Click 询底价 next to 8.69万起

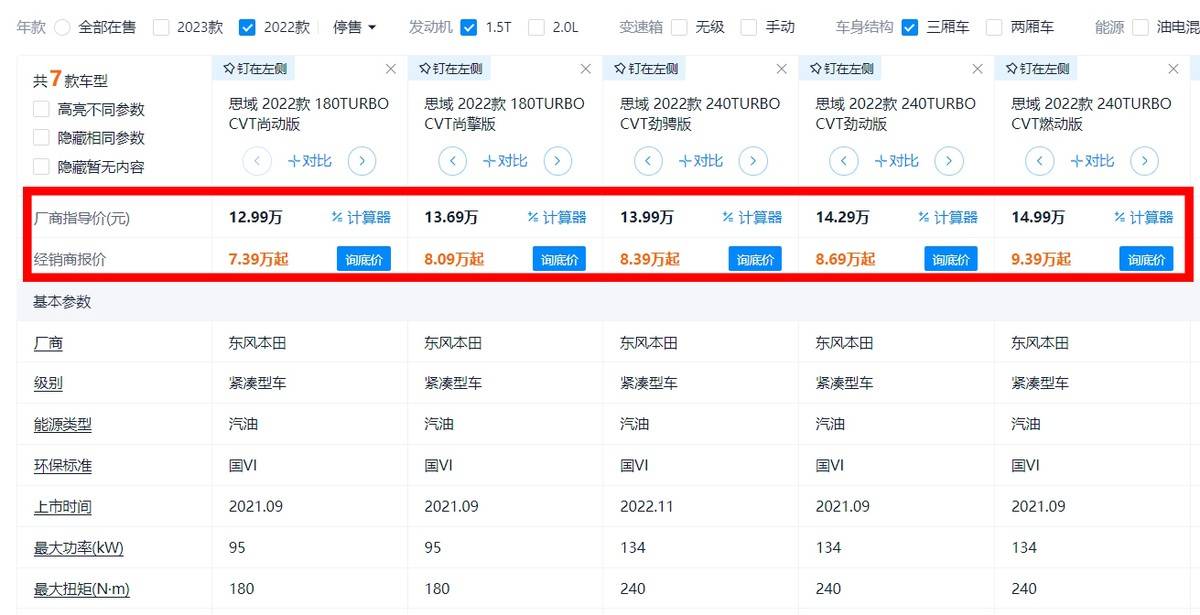[x=951, y=260]
